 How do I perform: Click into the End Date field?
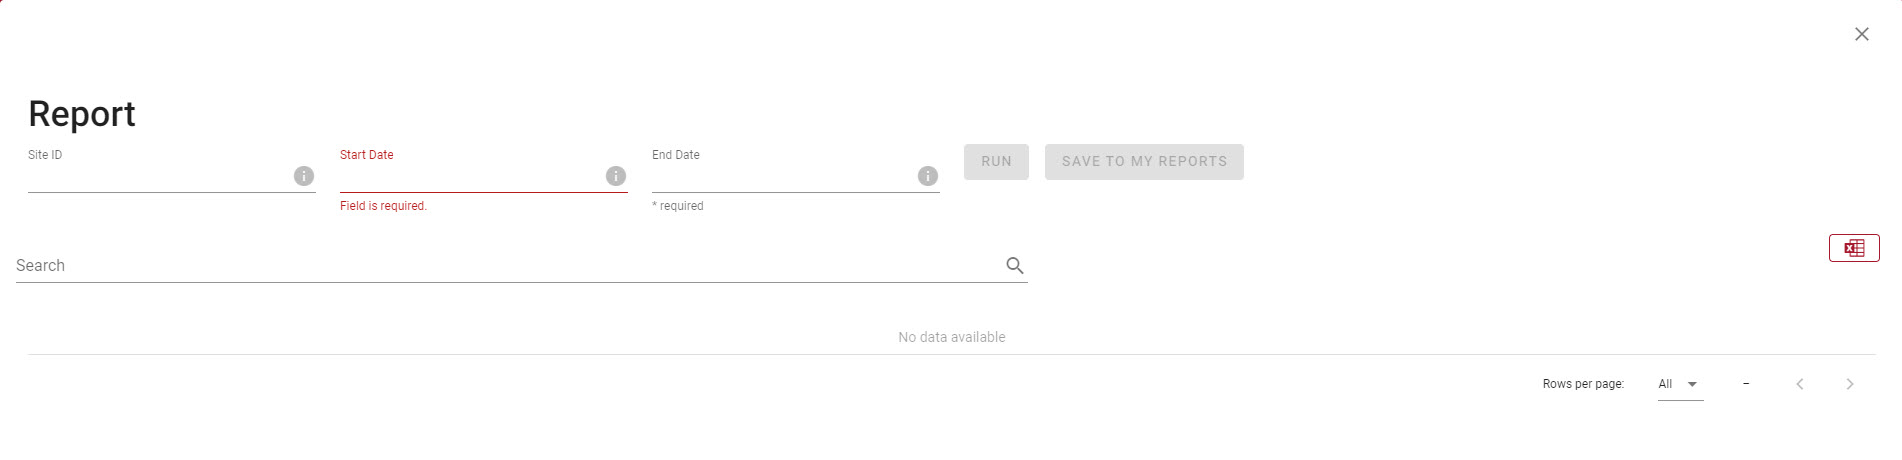click(x=782, y=176)
